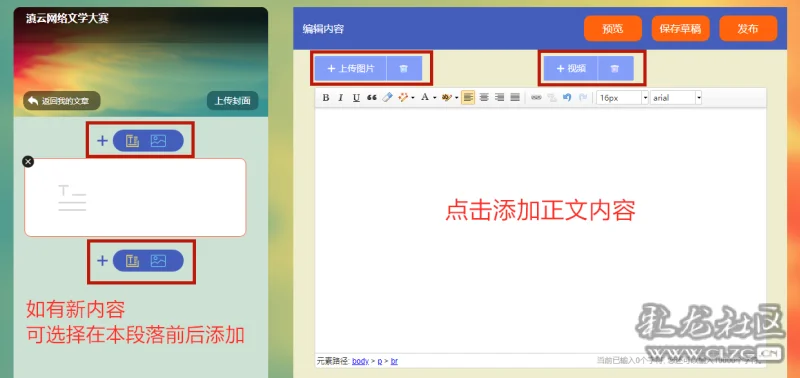Image resolution: width=800 pixels, height=378 pixels.
Task: Click the body link in element path
Action: pyautogui.click(x=360, y=361)
